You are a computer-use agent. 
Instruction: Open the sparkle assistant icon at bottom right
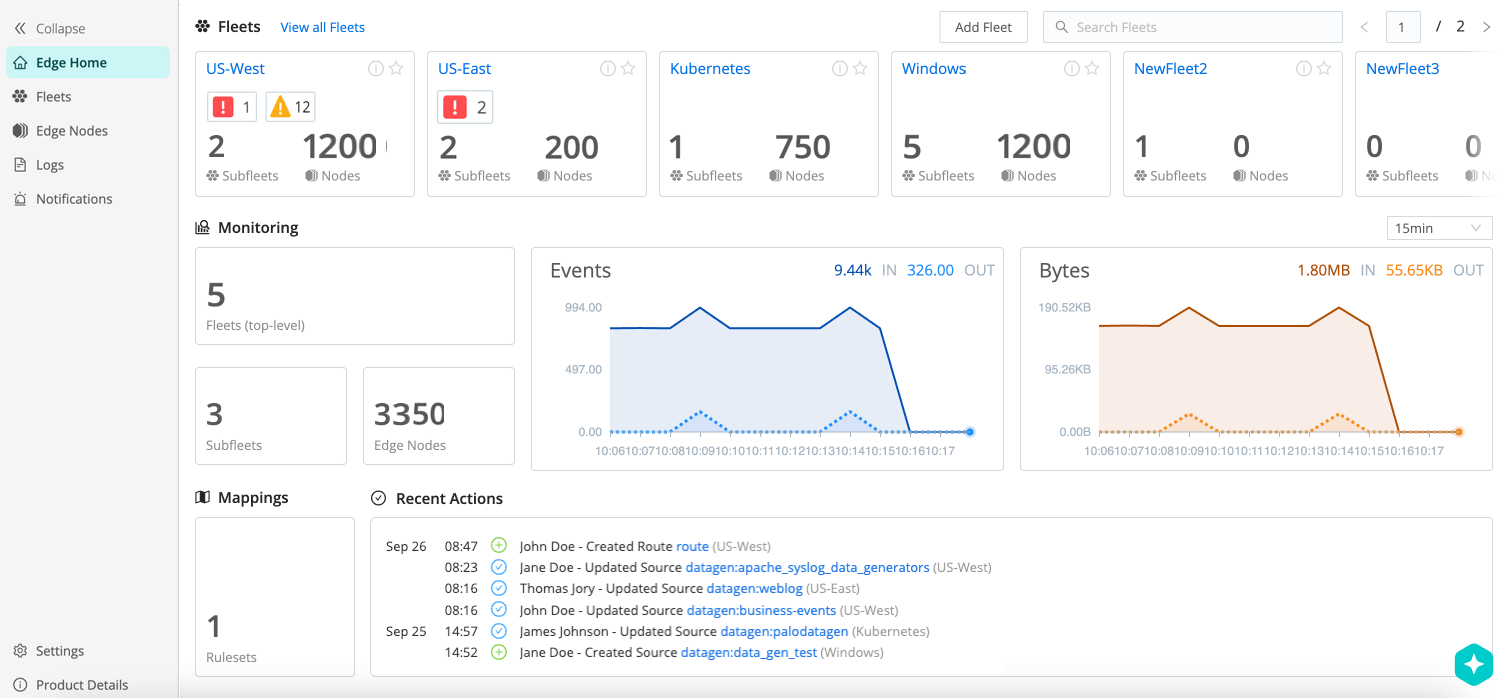pos(1473,664)
